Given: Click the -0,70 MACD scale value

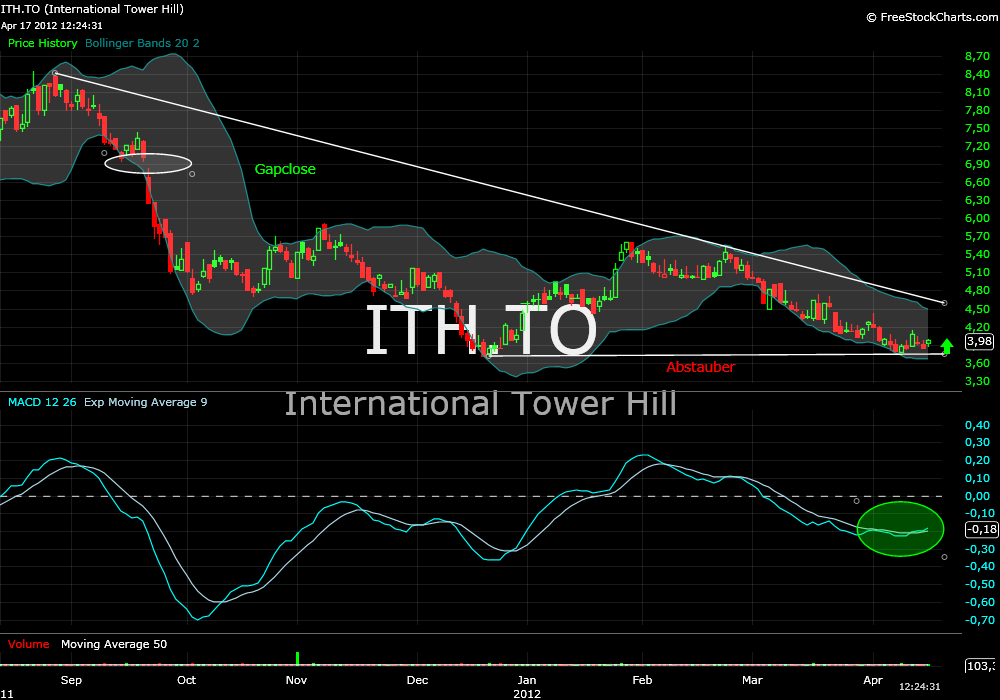Looking at the screenshot, I should [x=979, y=620].
